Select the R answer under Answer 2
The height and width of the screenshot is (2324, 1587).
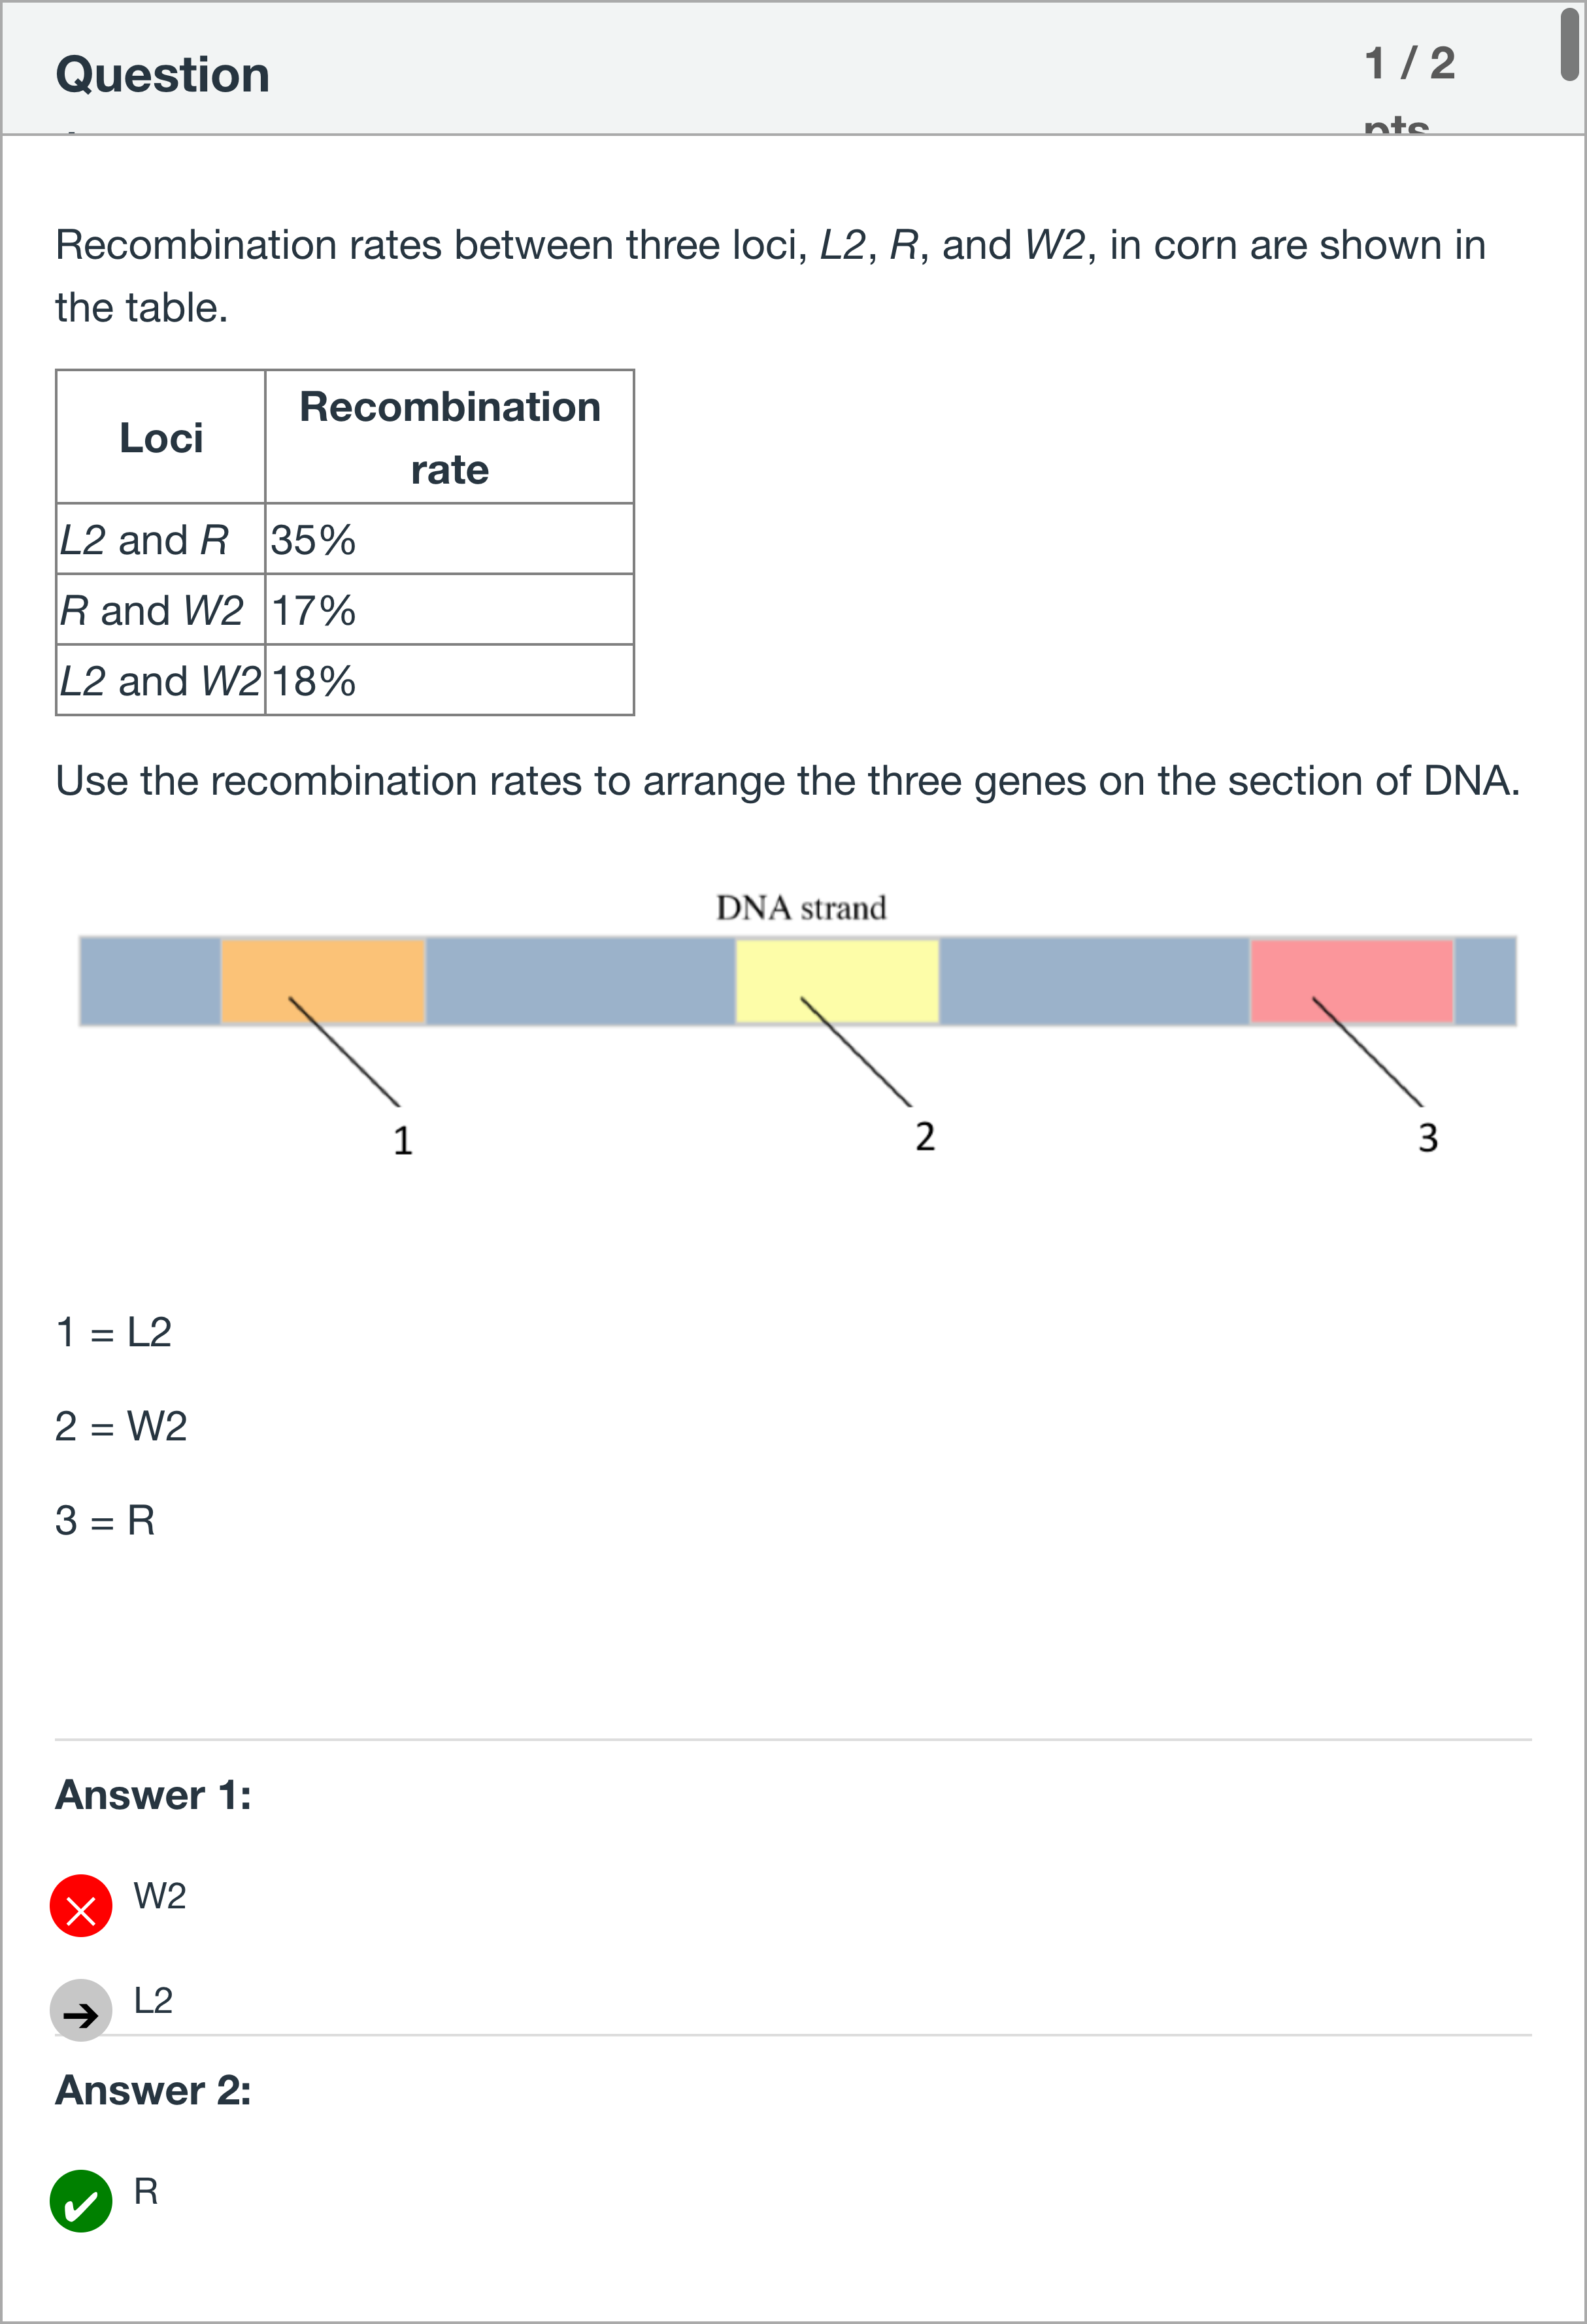pos(146,2191)
